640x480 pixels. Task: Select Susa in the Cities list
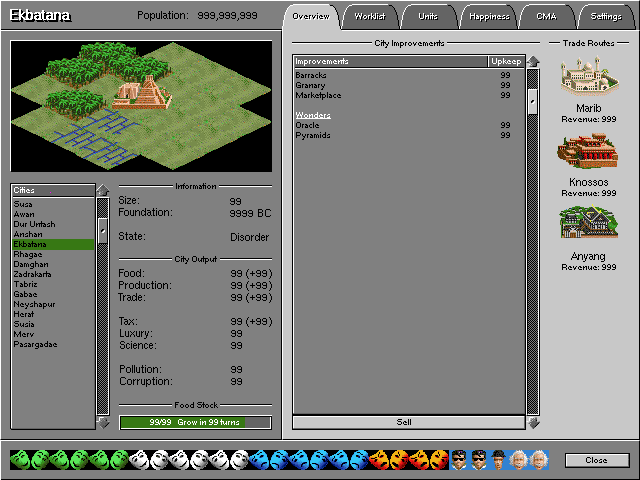point(53,204)
